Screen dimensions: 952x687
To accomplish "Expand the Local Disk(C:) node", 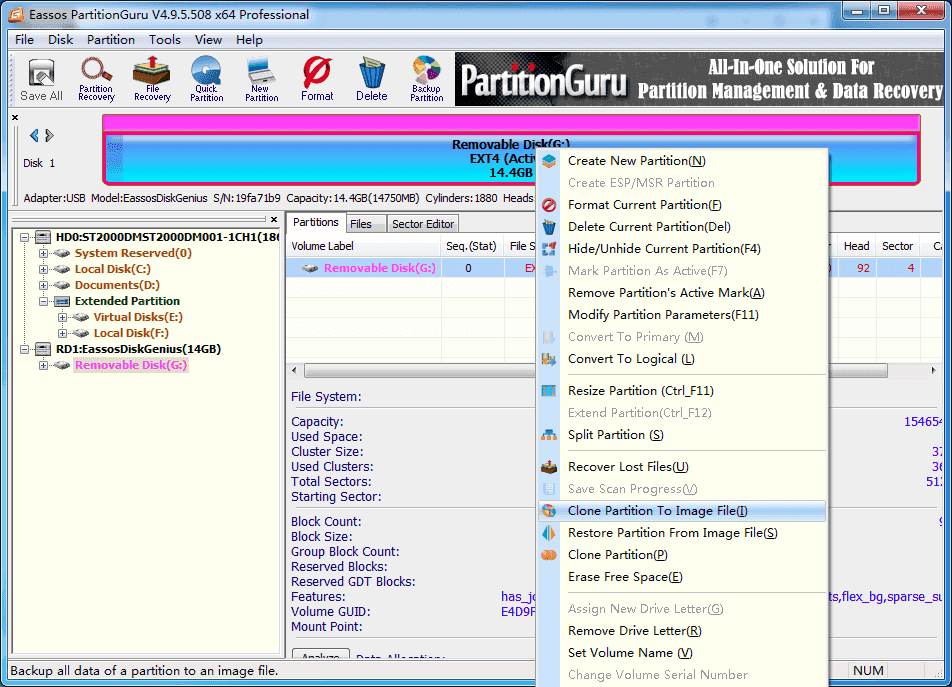I will pyautogui.click(x=43, y=269).
